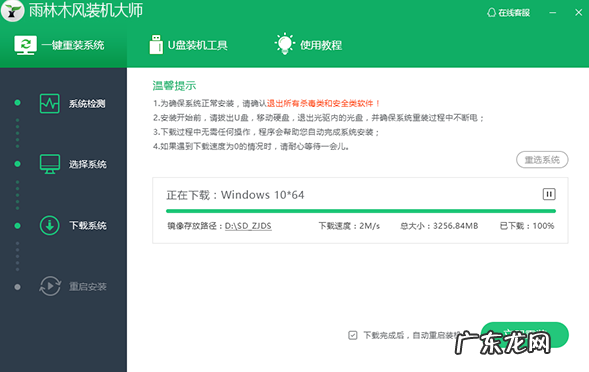
Task: Select the 下载系统 step label
Action: (x=88, y=225)
